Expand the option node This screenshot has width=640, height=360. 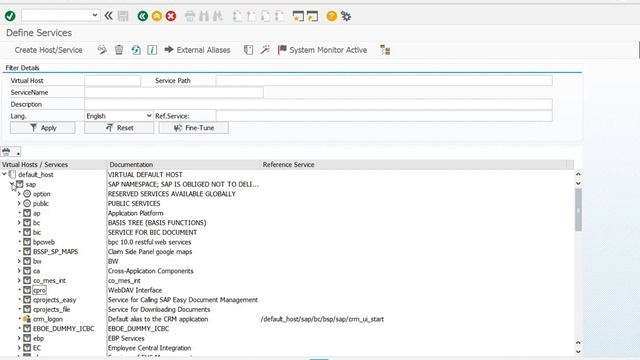(x=19, y=194)
